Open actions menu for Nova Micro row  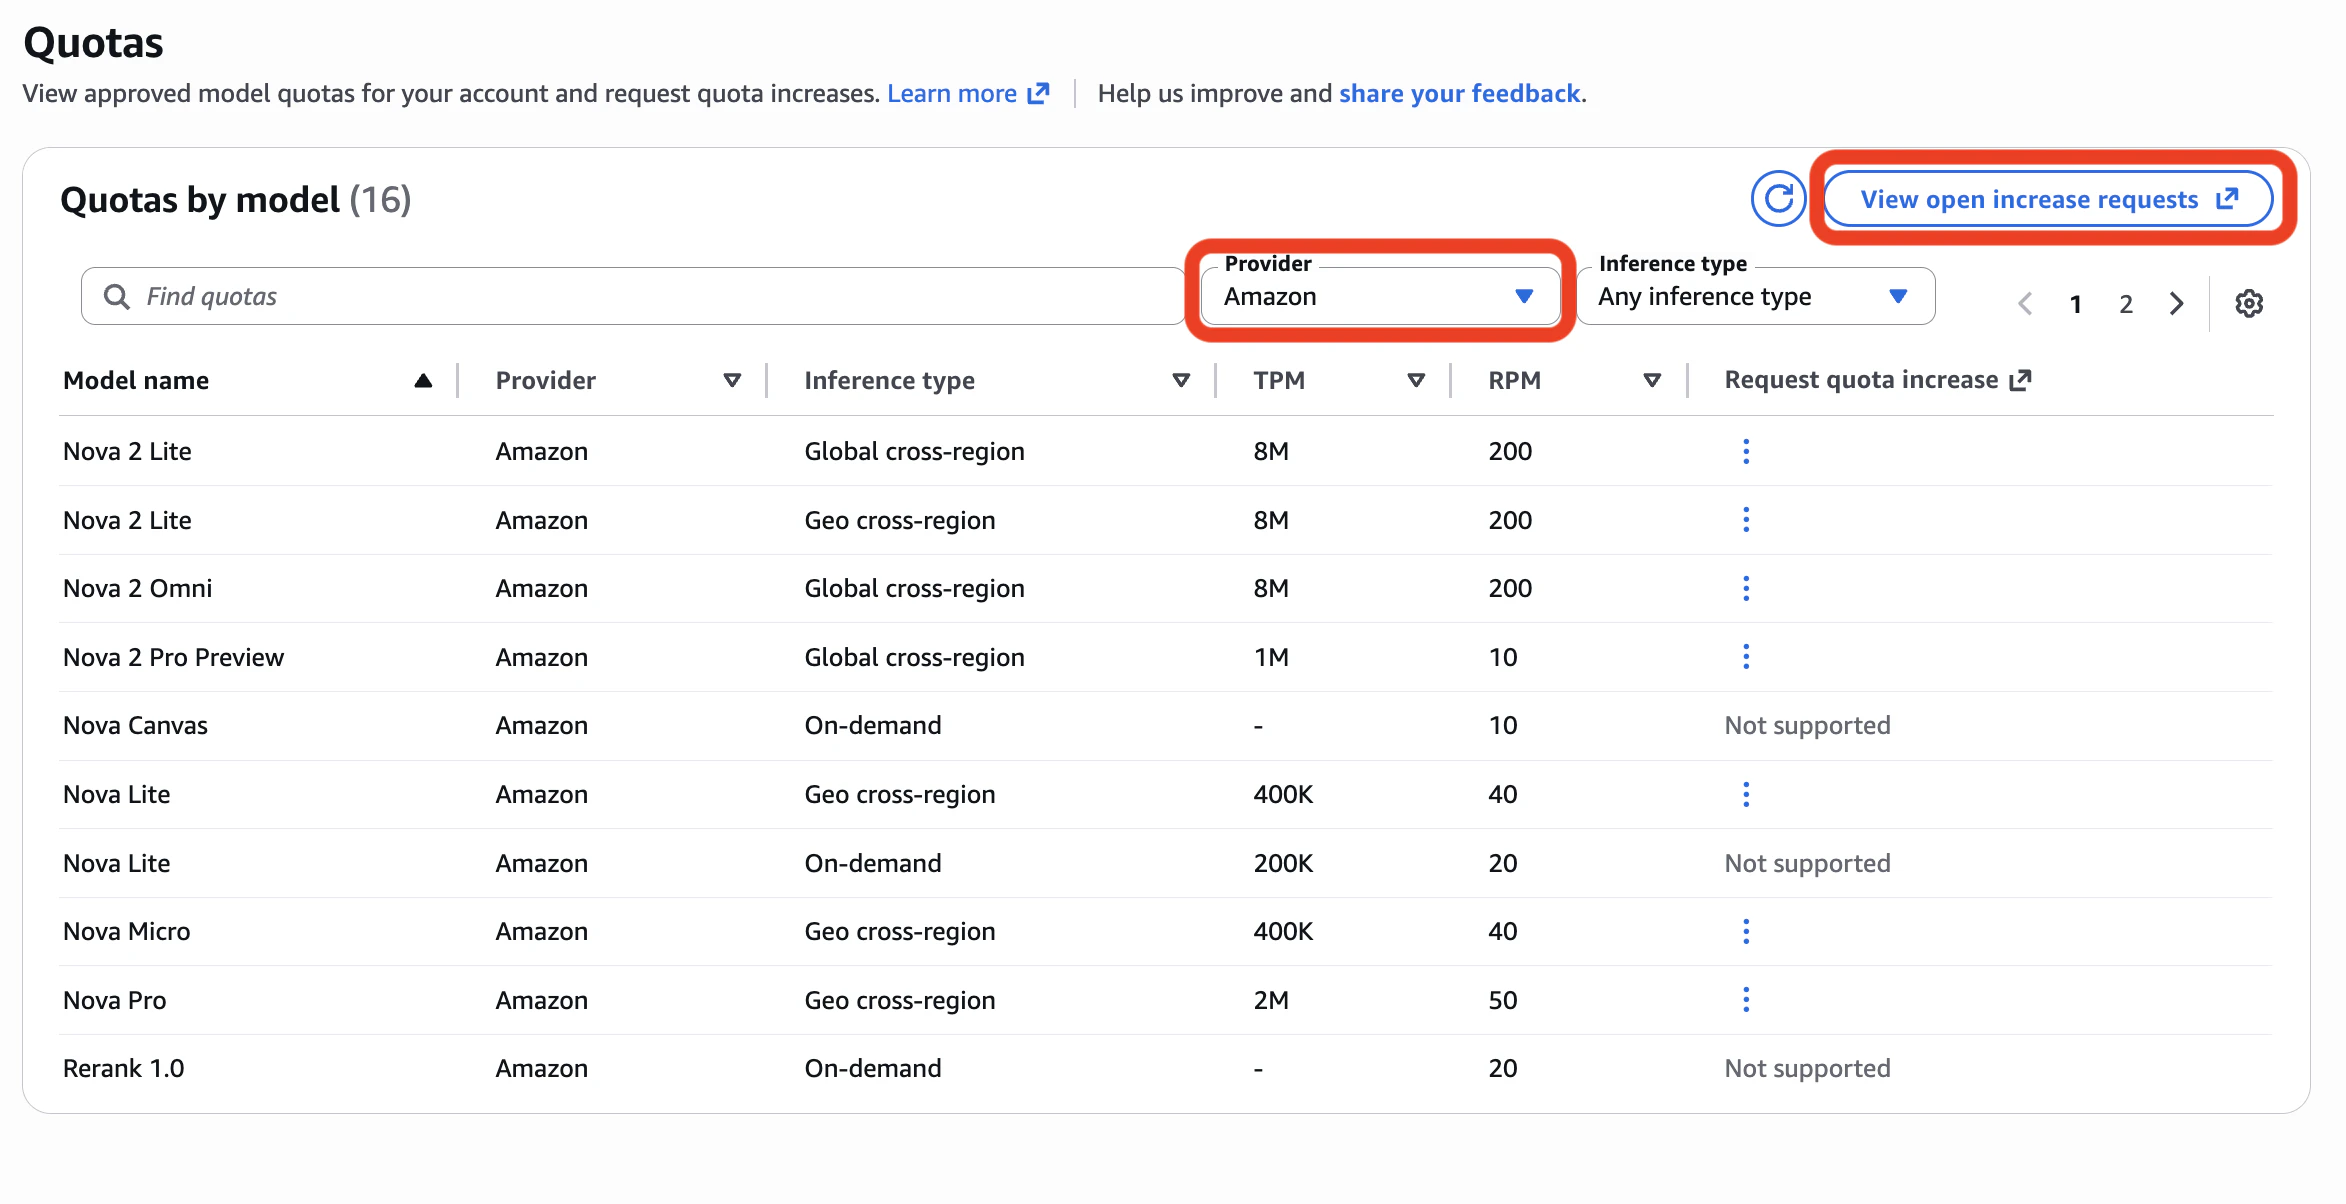(1746, 931)
